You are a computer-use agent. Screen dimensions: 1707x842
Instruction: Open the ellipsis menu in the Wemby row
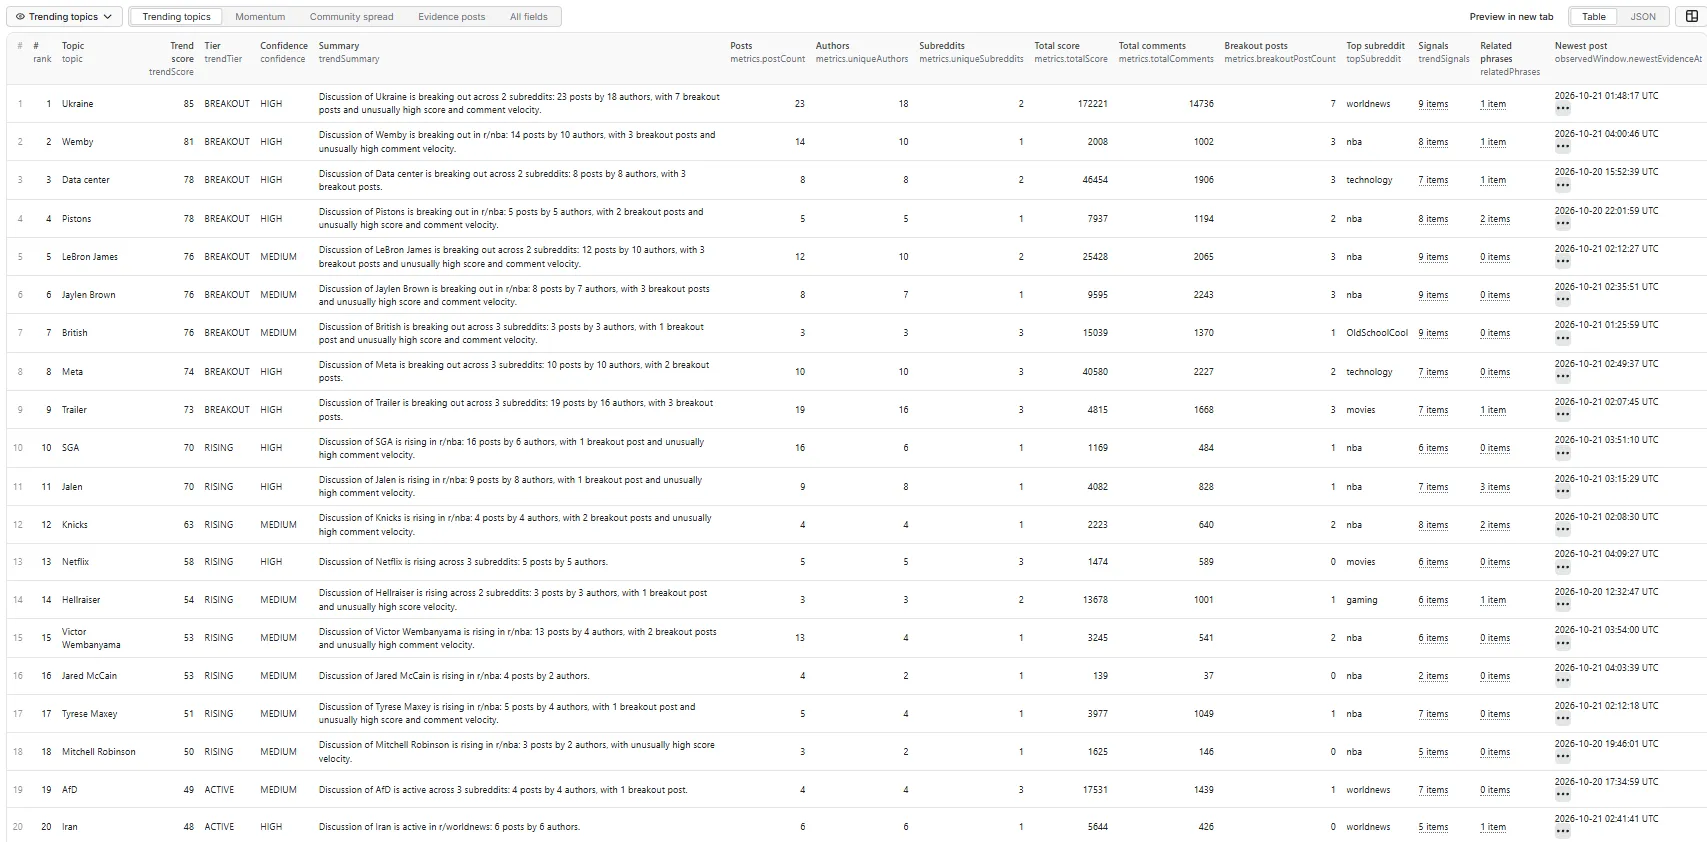click(1563, 148)
